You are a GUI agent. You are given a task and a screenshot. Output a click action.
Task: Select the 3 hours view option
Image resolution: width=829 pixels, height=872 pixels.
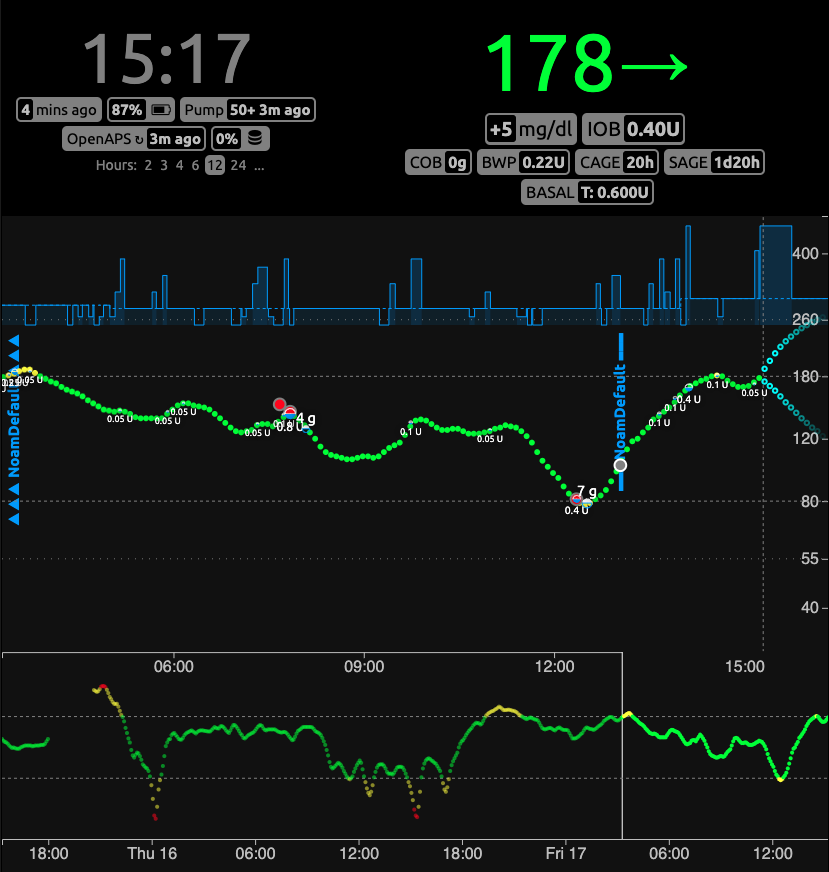(x=164, y=166)
